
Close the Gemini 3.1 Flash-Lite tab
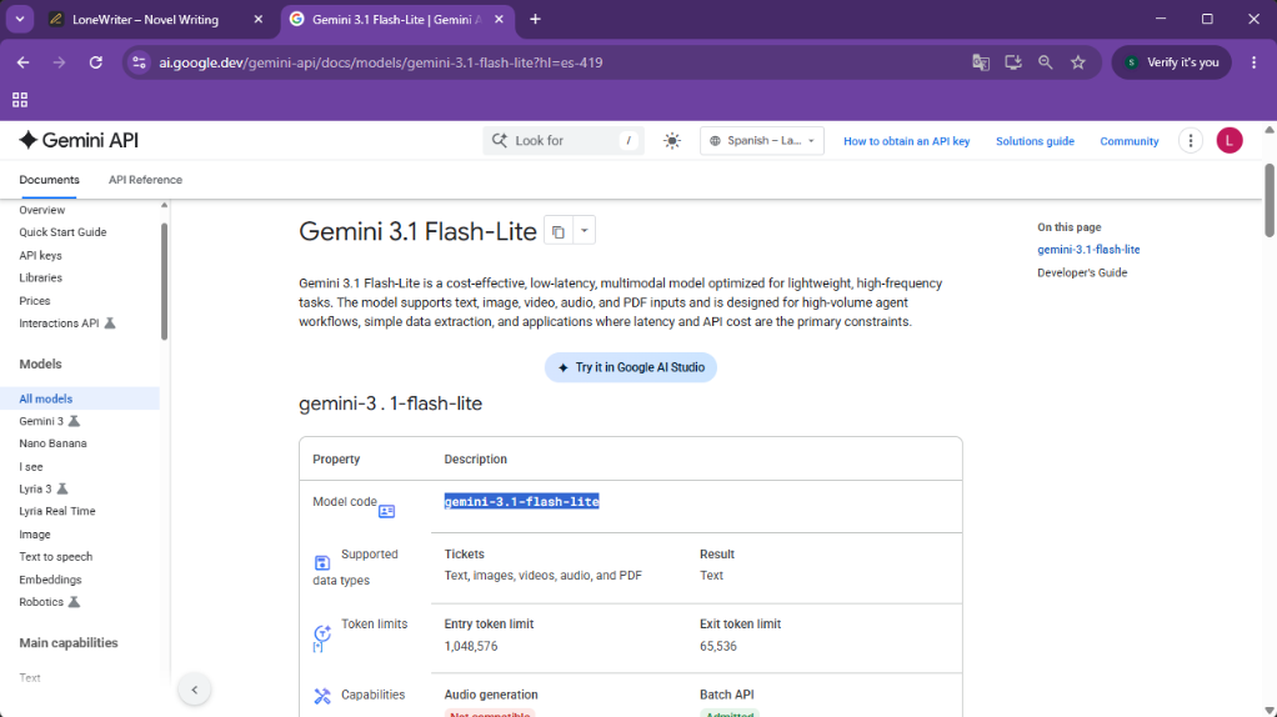point(499,19)
